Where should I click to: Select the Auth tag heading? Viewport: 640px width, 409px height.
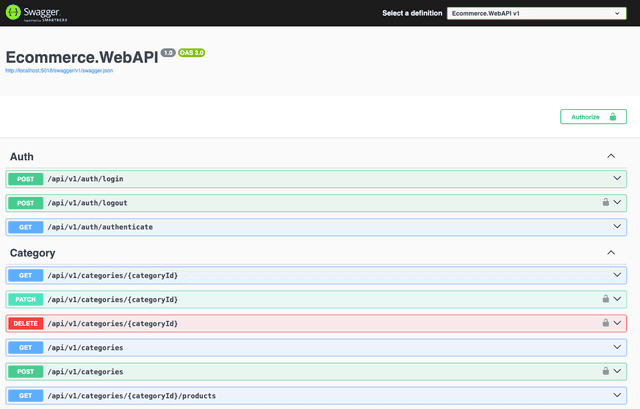[x=22, y=157]
